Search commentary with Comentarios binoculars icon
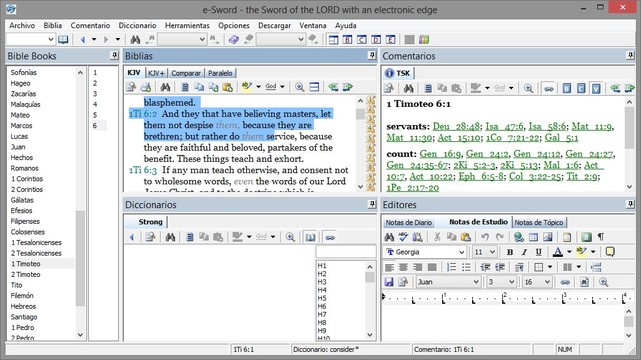Viewport: 641px width, 360px height. point(408,88)
